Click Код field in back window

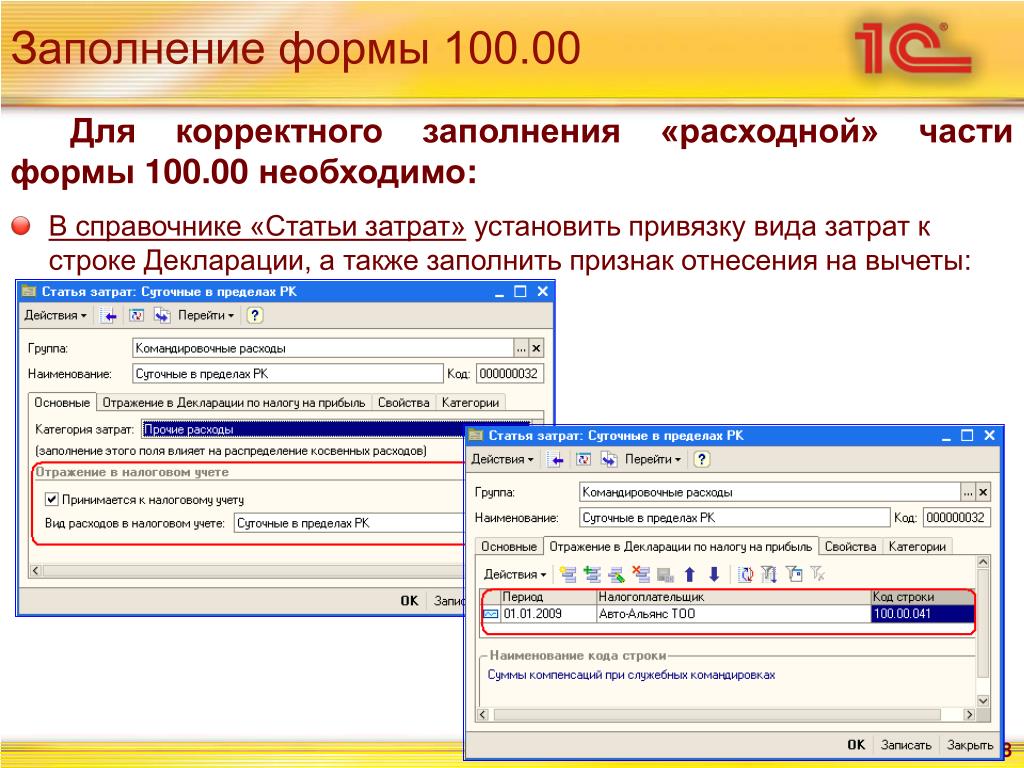click(x=510, y=374)
